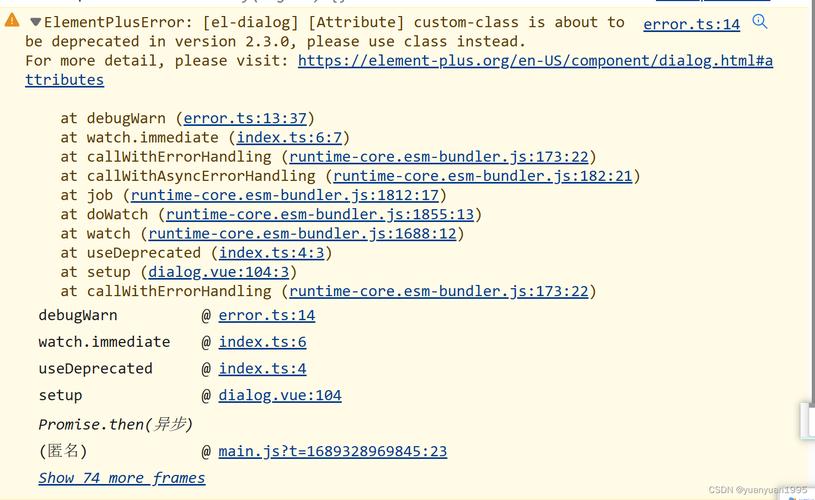This screenshot has width=815, height=500.
Task: Open the error.ts:14 source link beside the warning header
Action: [x=691, y=24]
